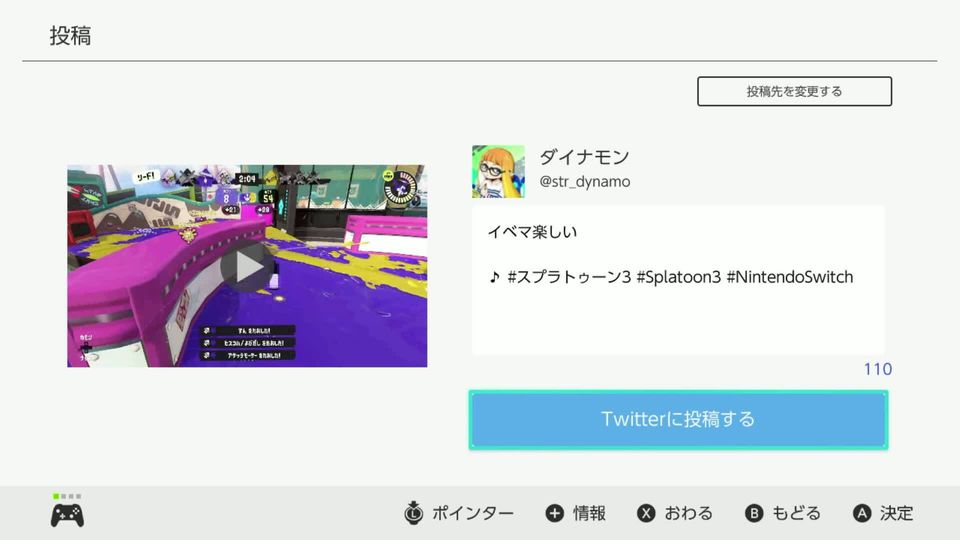Confirm with the A 決定 icon
Image resolution: width=960 pixels, height=540 pixels.
click(861, 513)
